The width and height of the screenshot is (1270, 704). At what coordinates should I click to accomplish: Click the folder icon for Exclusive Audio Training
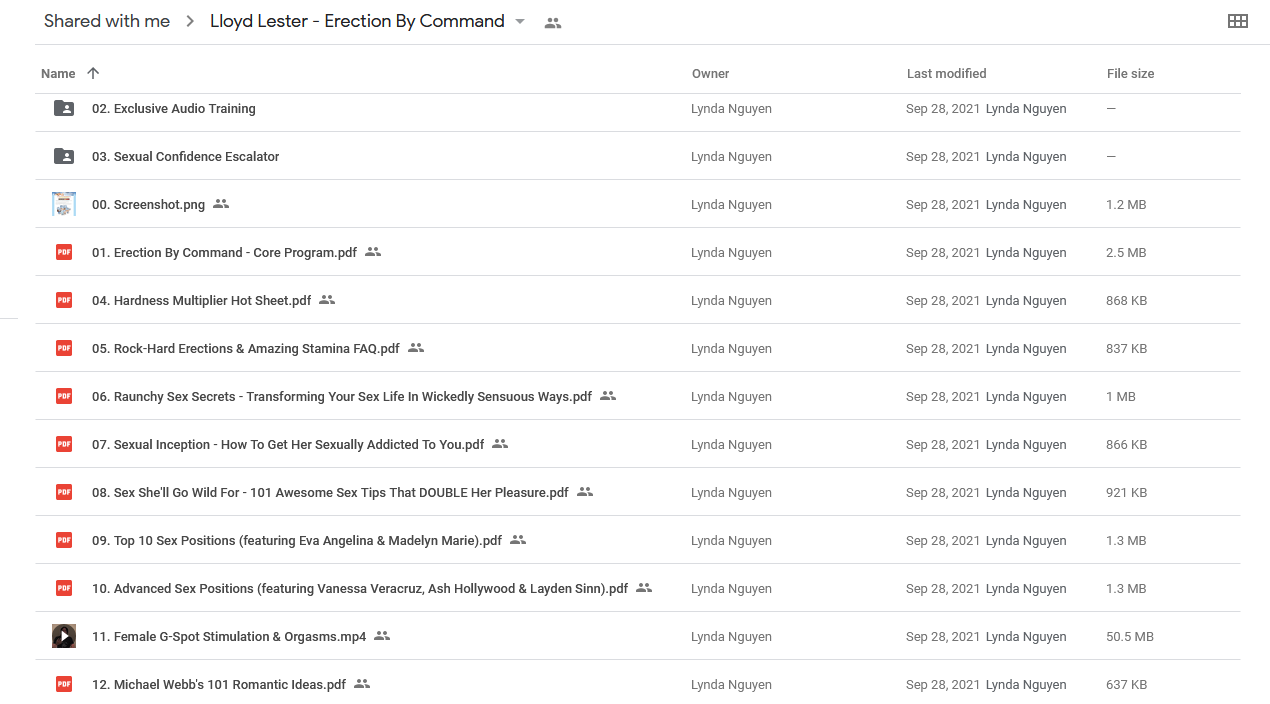point(64,108)
